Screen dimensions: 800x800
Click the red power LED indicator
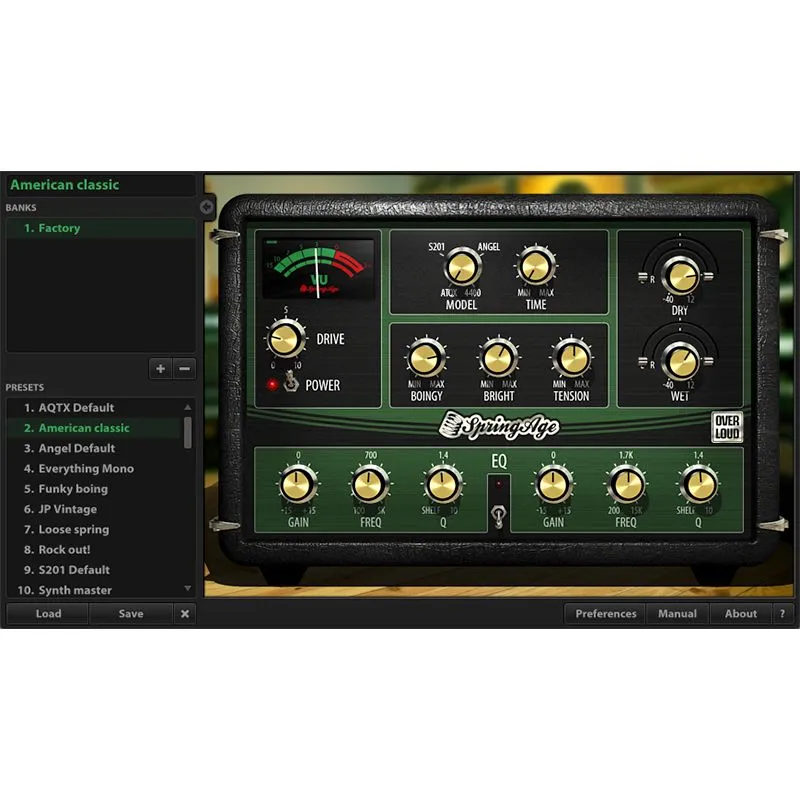pos(272,384)
